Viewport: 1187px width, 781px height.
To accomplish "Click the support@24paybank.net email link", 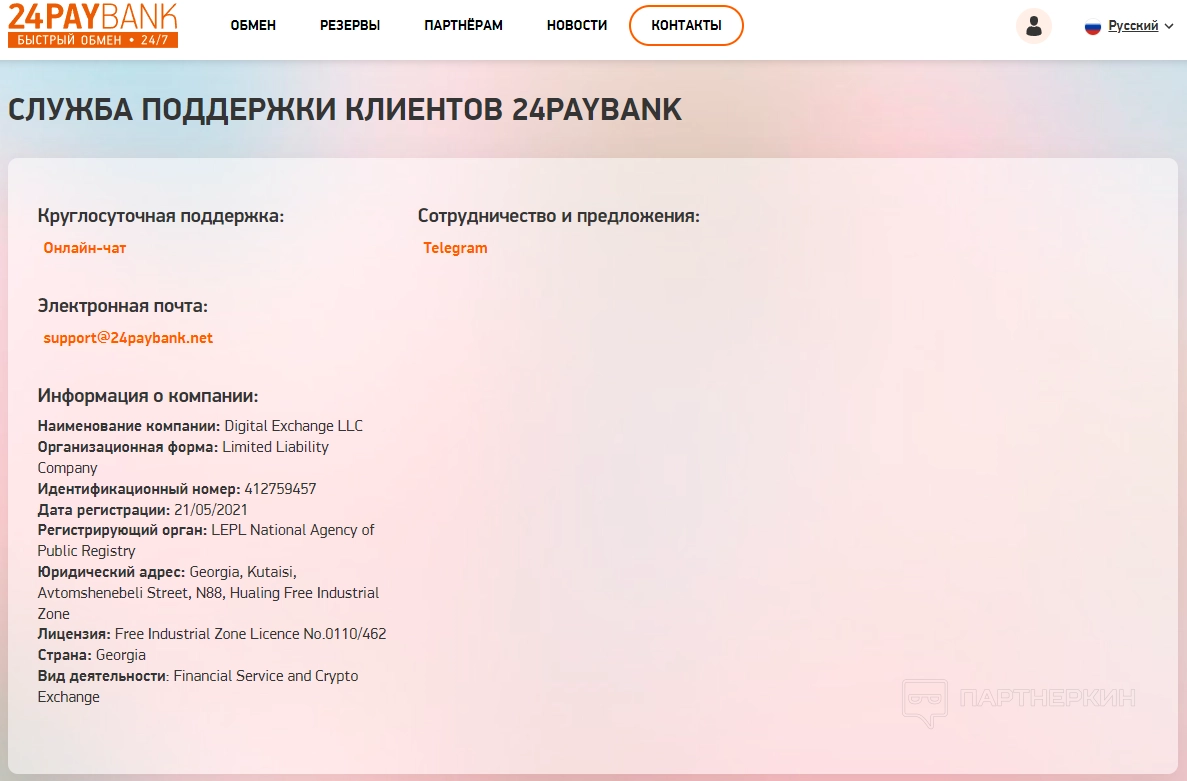I will click(x=128, y=338).
